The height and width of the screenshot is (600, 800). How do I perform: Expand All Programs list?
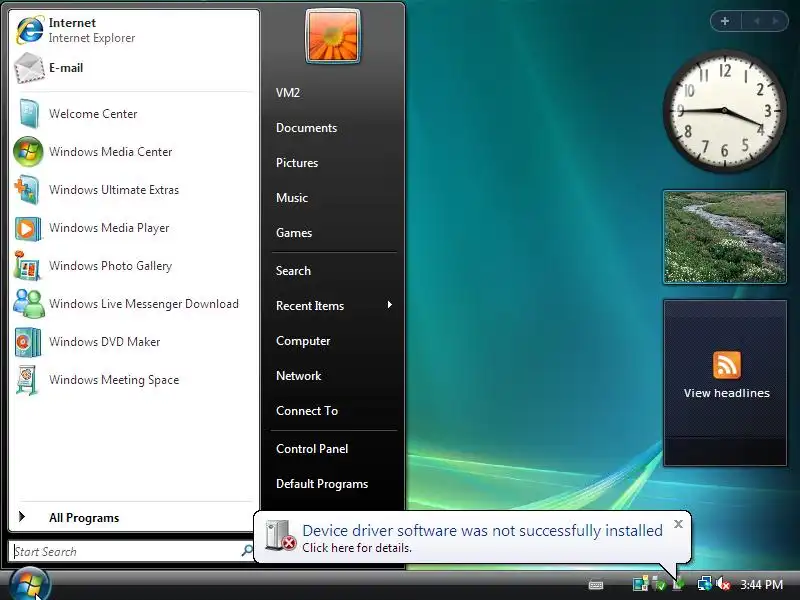84,518
